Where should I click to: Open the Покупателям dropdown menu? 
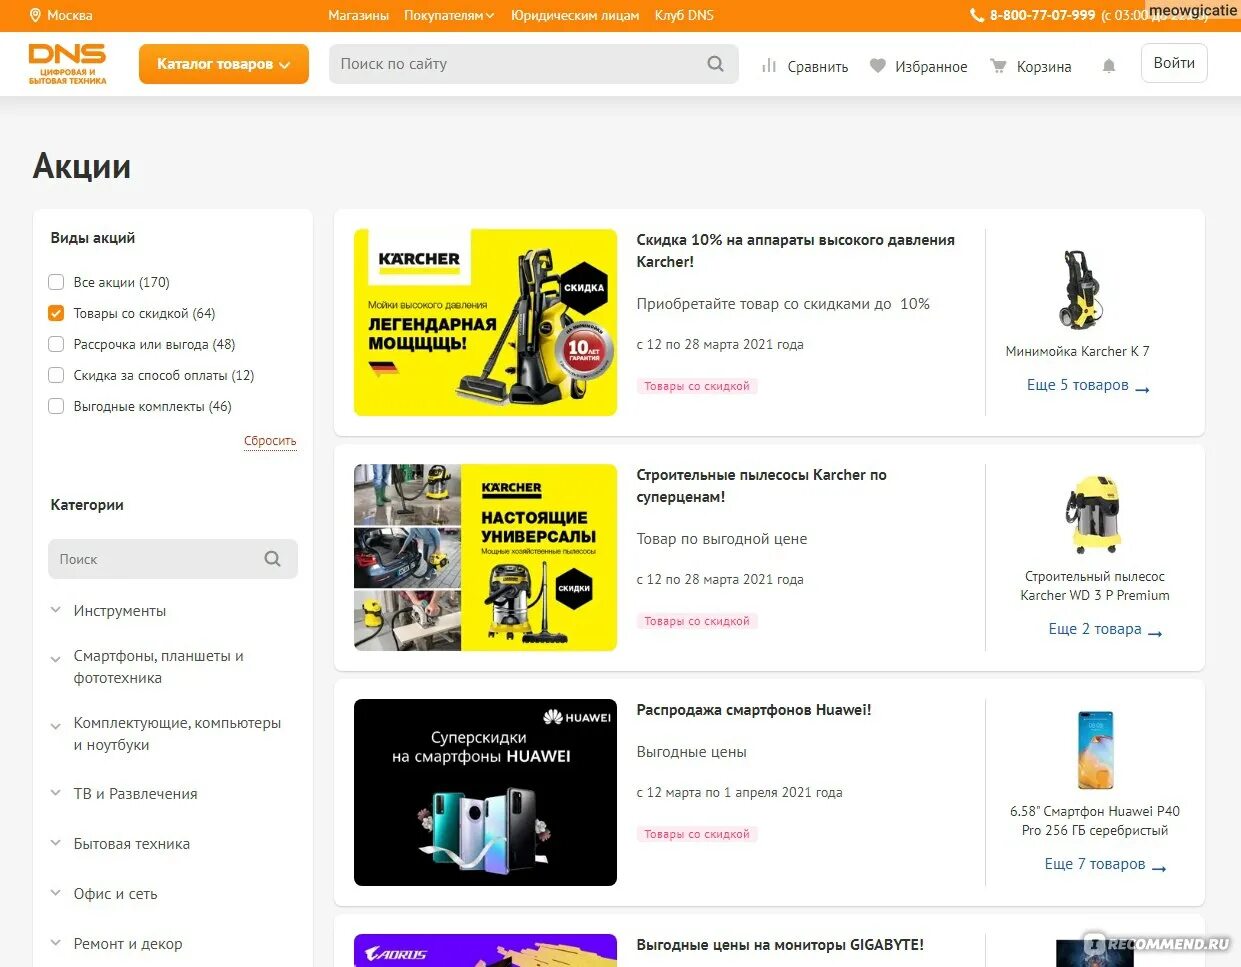pyautogui.click(x=449, y=15)
